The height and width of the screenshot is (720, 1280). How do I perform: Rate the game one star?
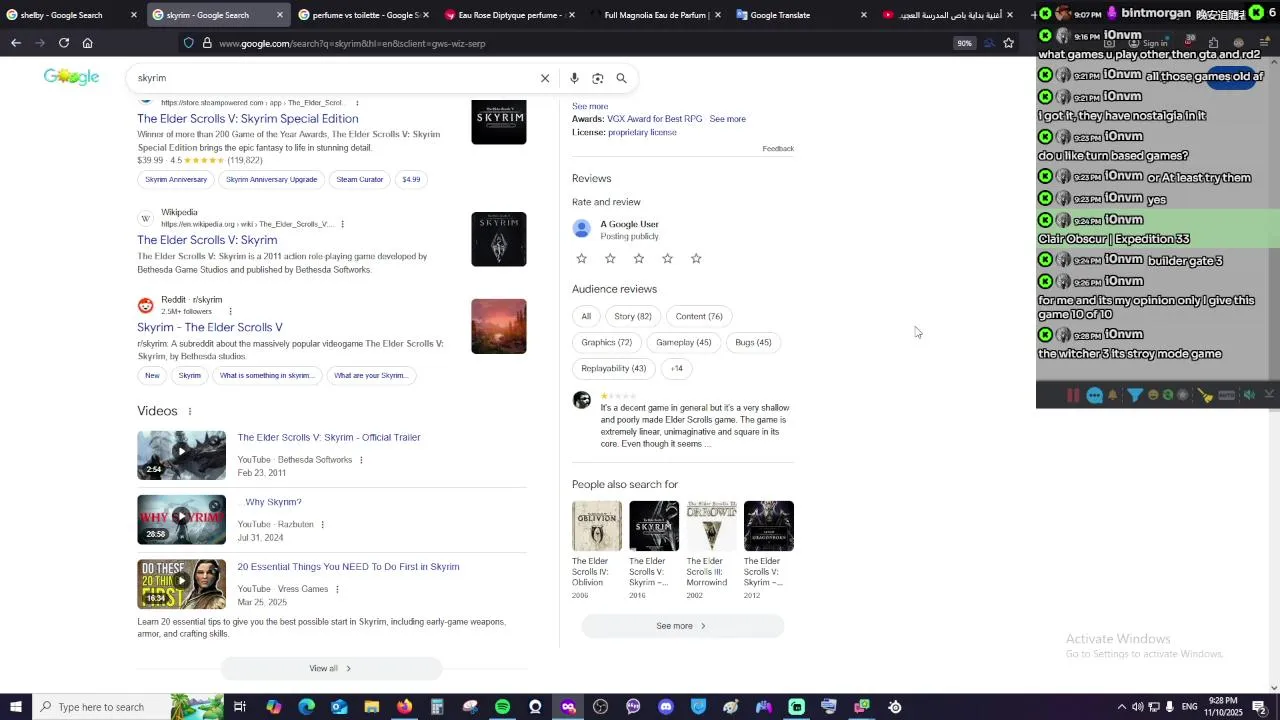coord(581,258)
